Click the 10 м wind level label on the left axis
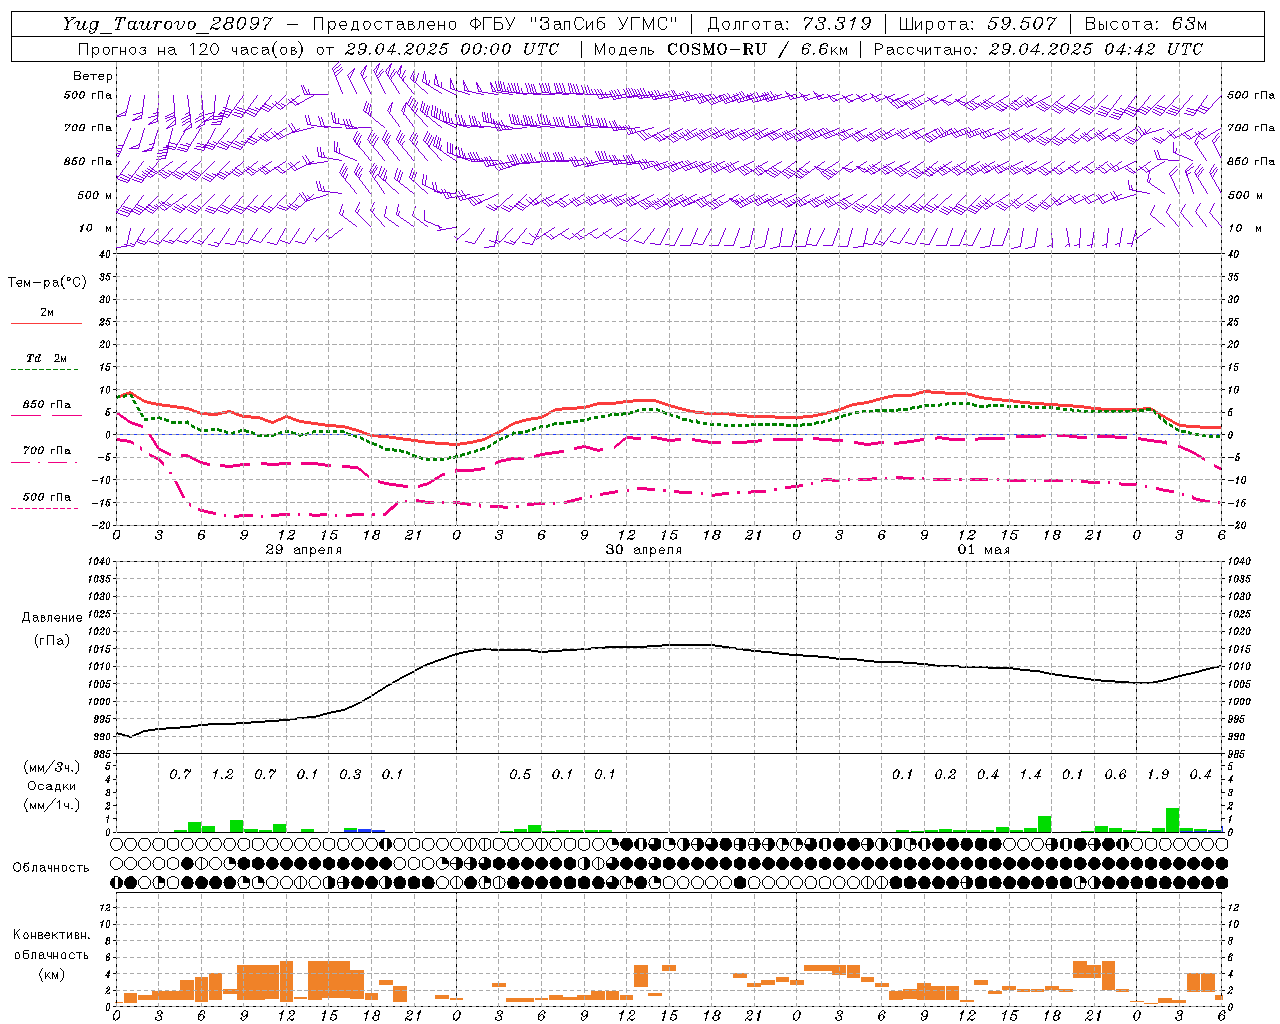The height and width of the screenshot is (1024, 1280). click(x=97, y=228)
